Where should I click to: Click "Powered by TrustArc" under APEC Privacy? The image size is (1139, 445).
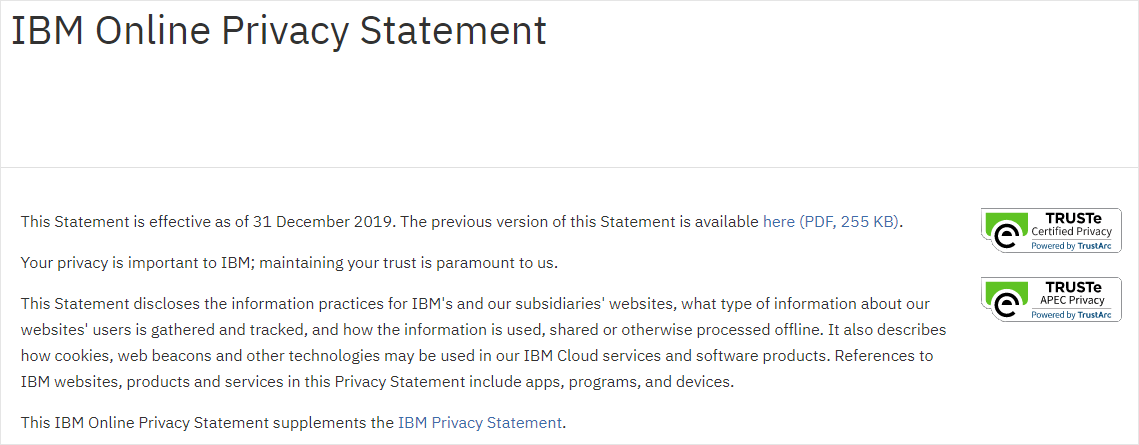[1068, 315]
